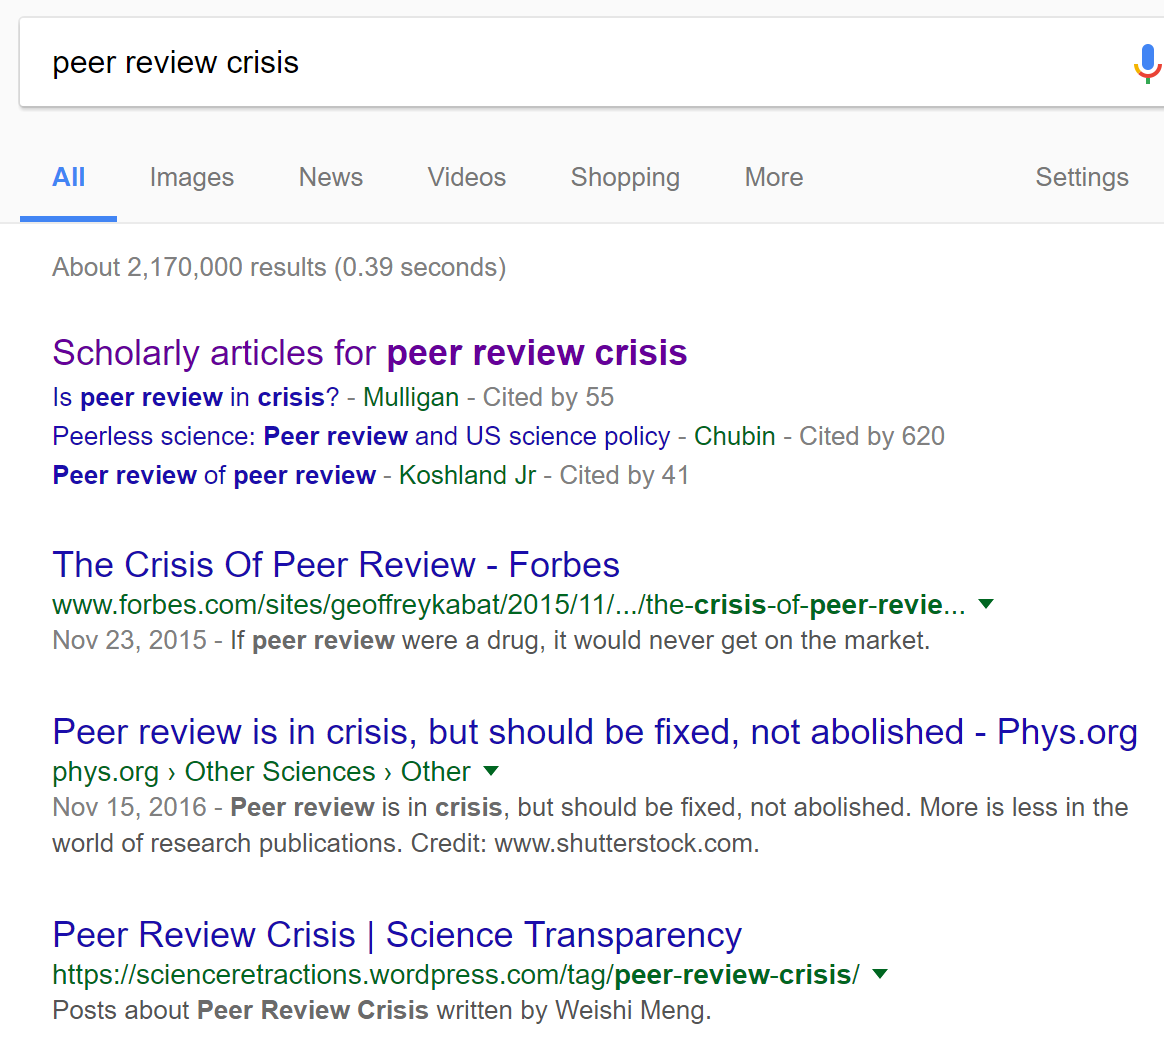Open the Videos search tab
This screenshot has width=1164, height=1062.
pyautogui.click(x=466, y=177)
